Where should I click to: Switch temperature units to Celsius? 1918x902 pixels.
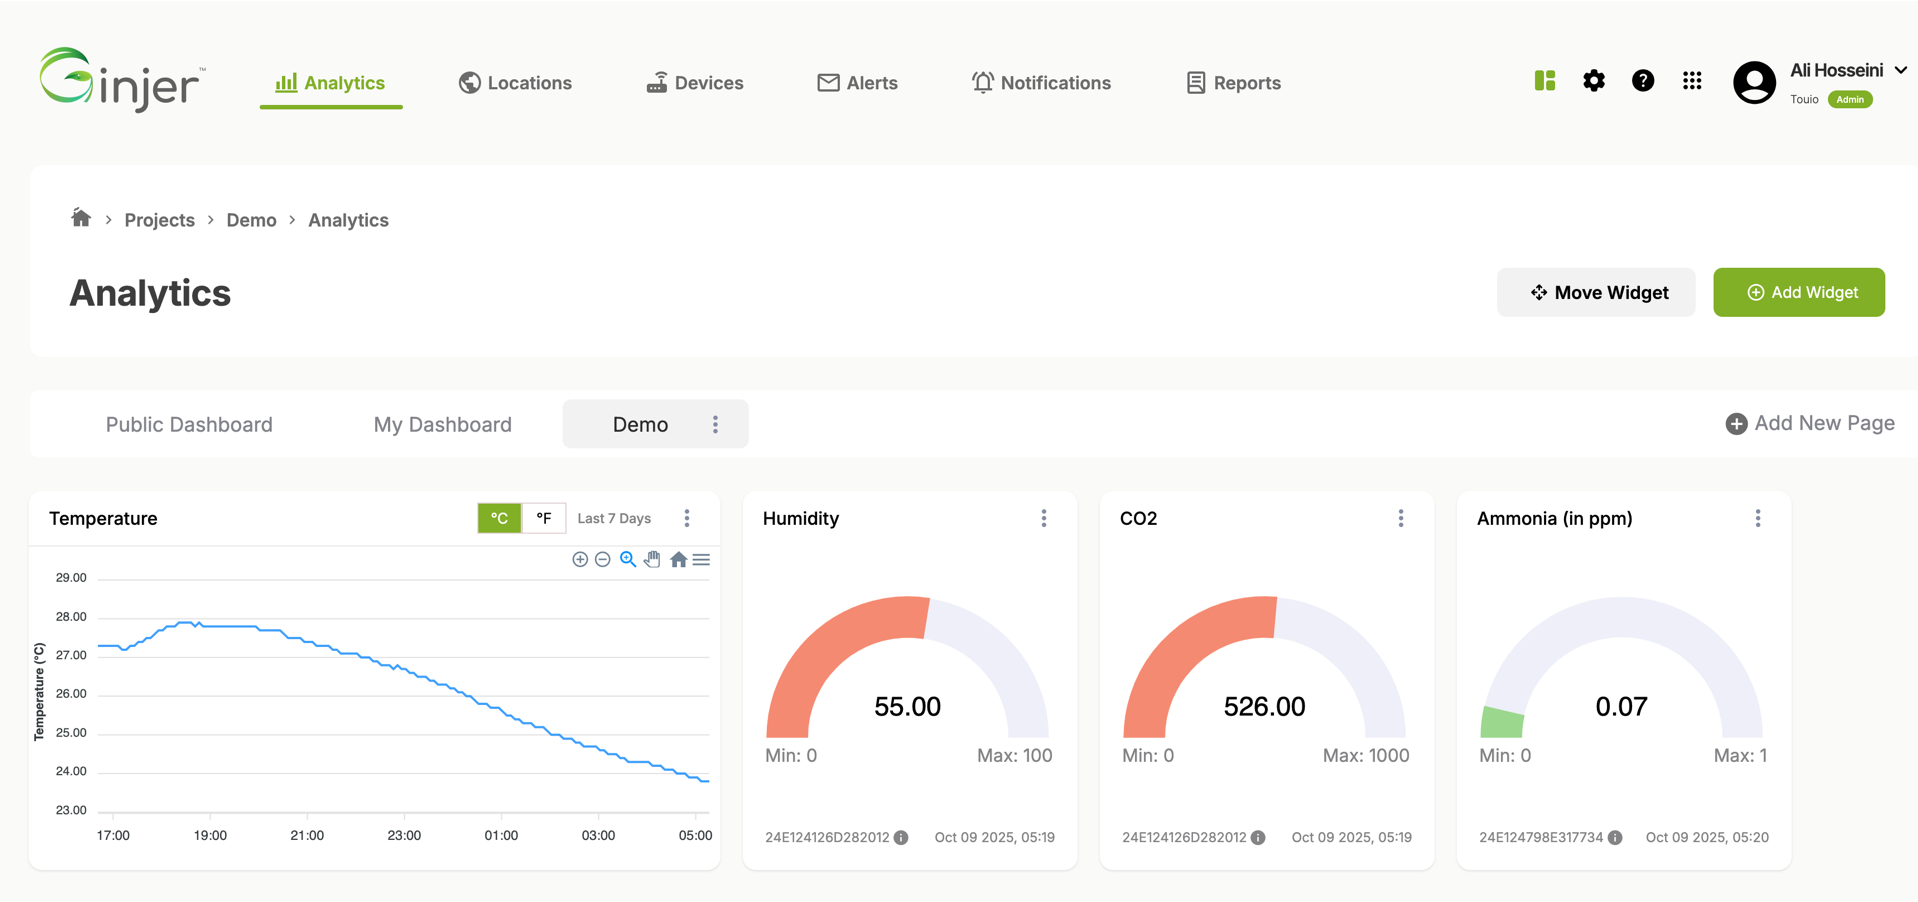point(499,518)
